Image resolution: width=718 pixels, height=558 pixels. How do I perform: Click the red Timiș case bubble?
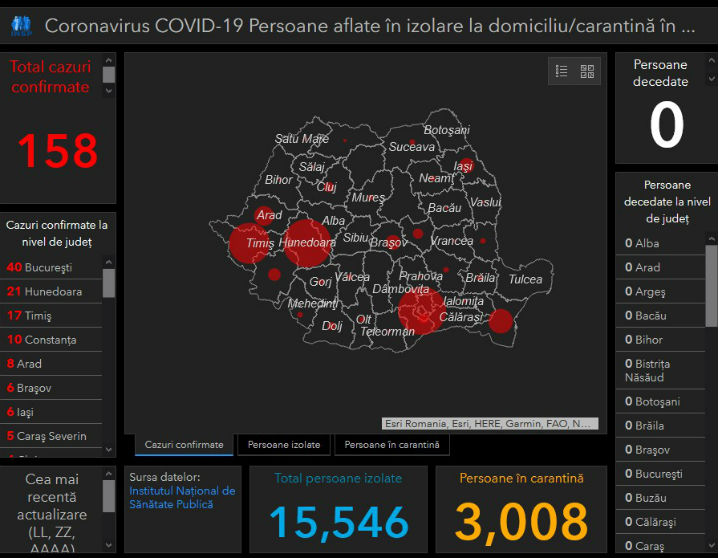[x=249, y=244]
